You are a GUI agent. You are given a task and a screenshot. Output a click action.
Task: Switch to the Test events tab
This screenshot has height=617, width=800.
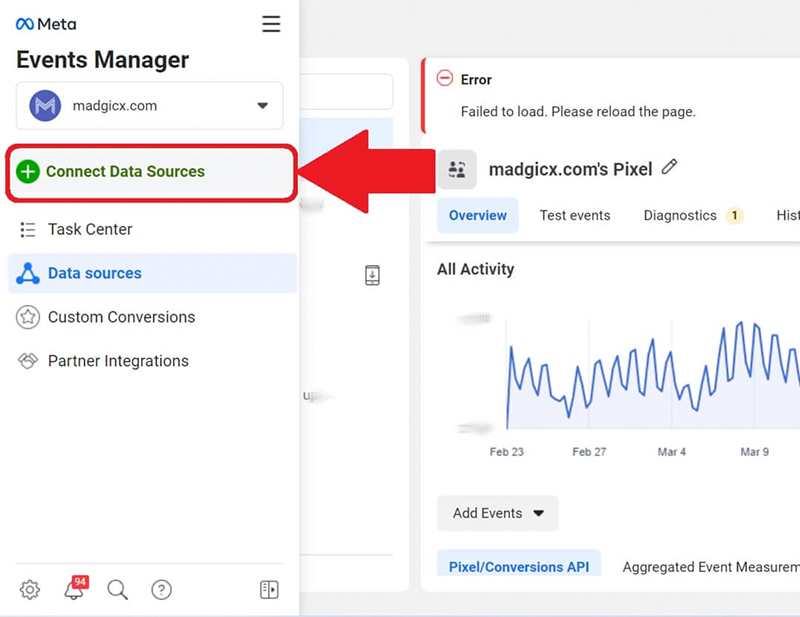click(575, 215)
